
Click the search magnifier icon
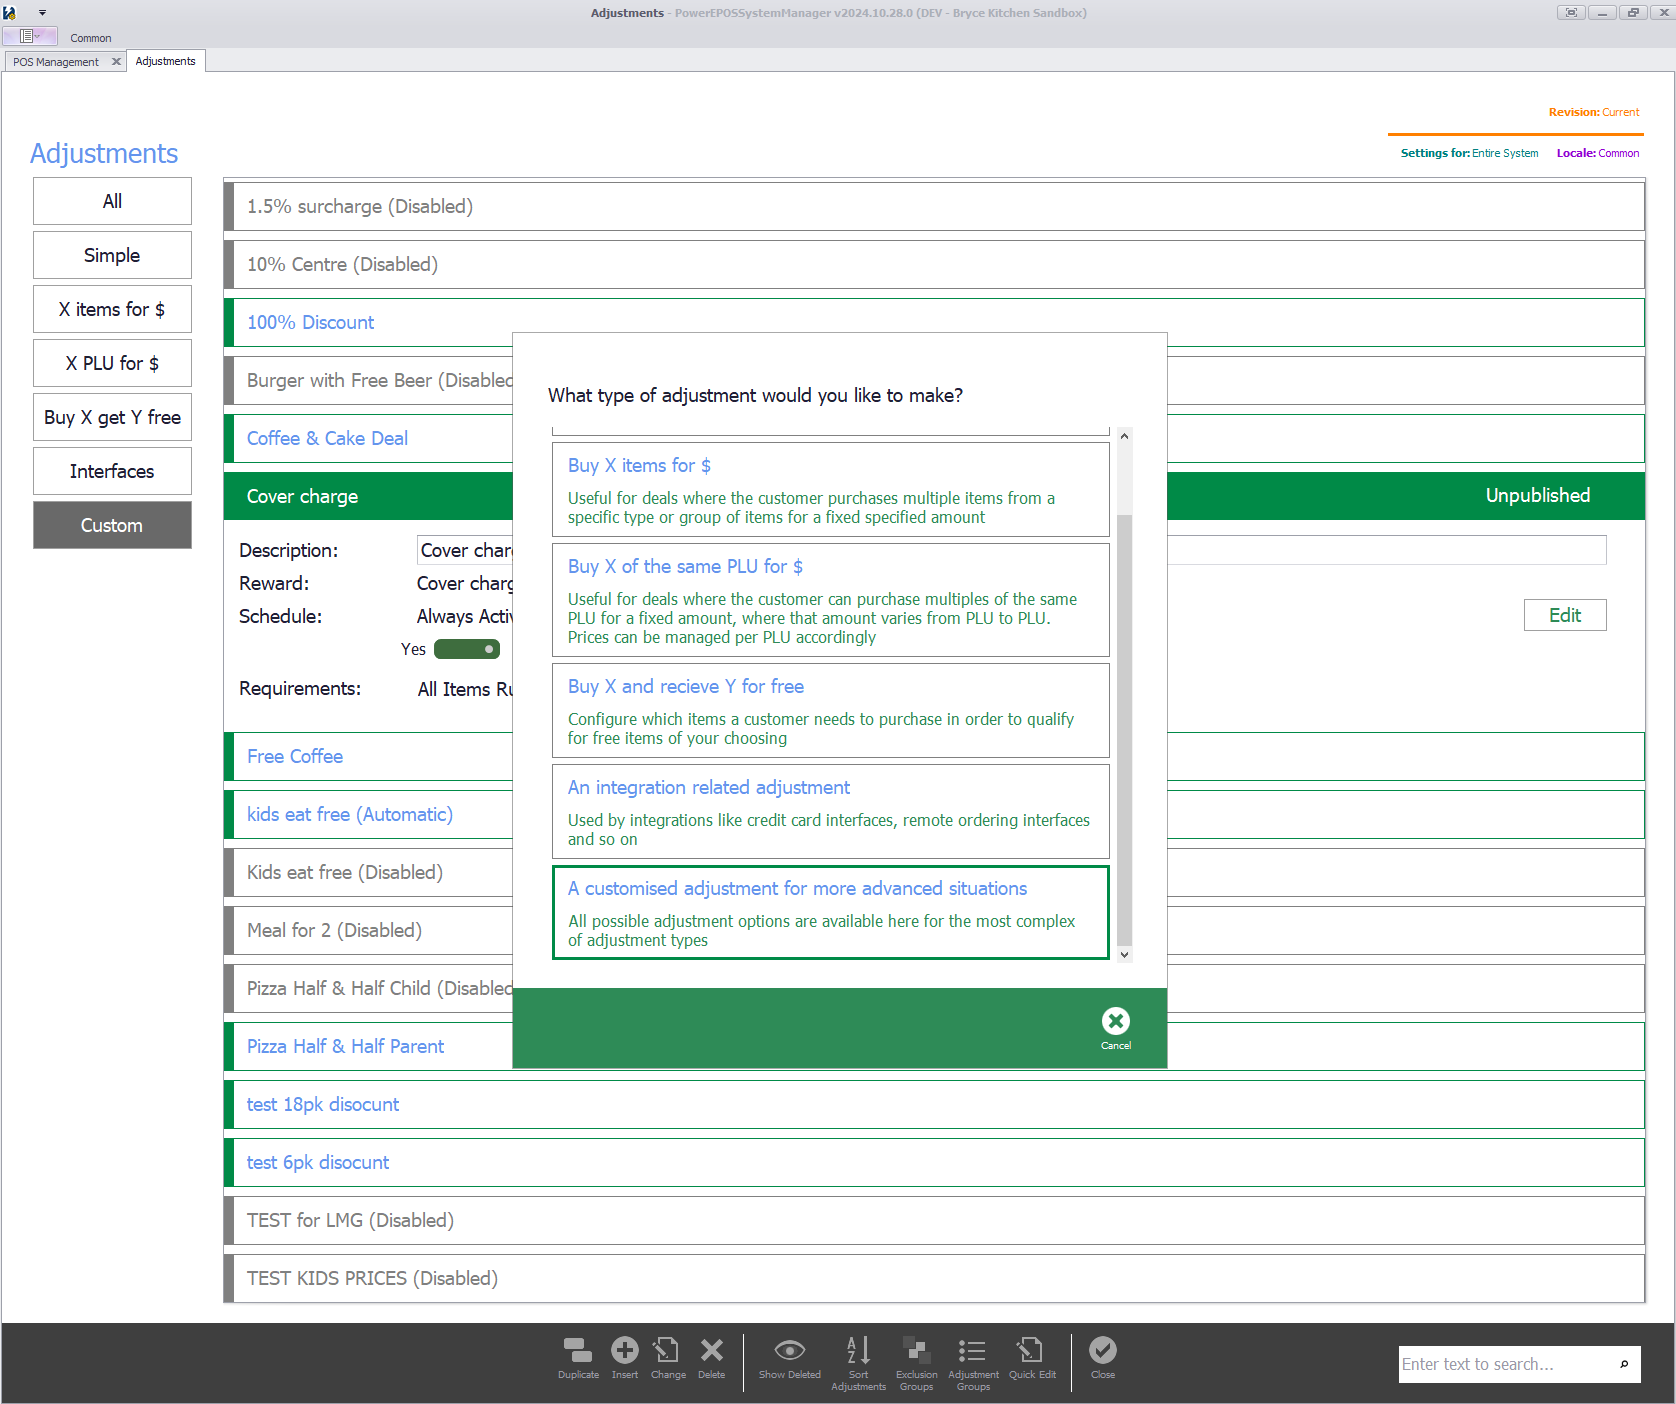point(1624,1364)
